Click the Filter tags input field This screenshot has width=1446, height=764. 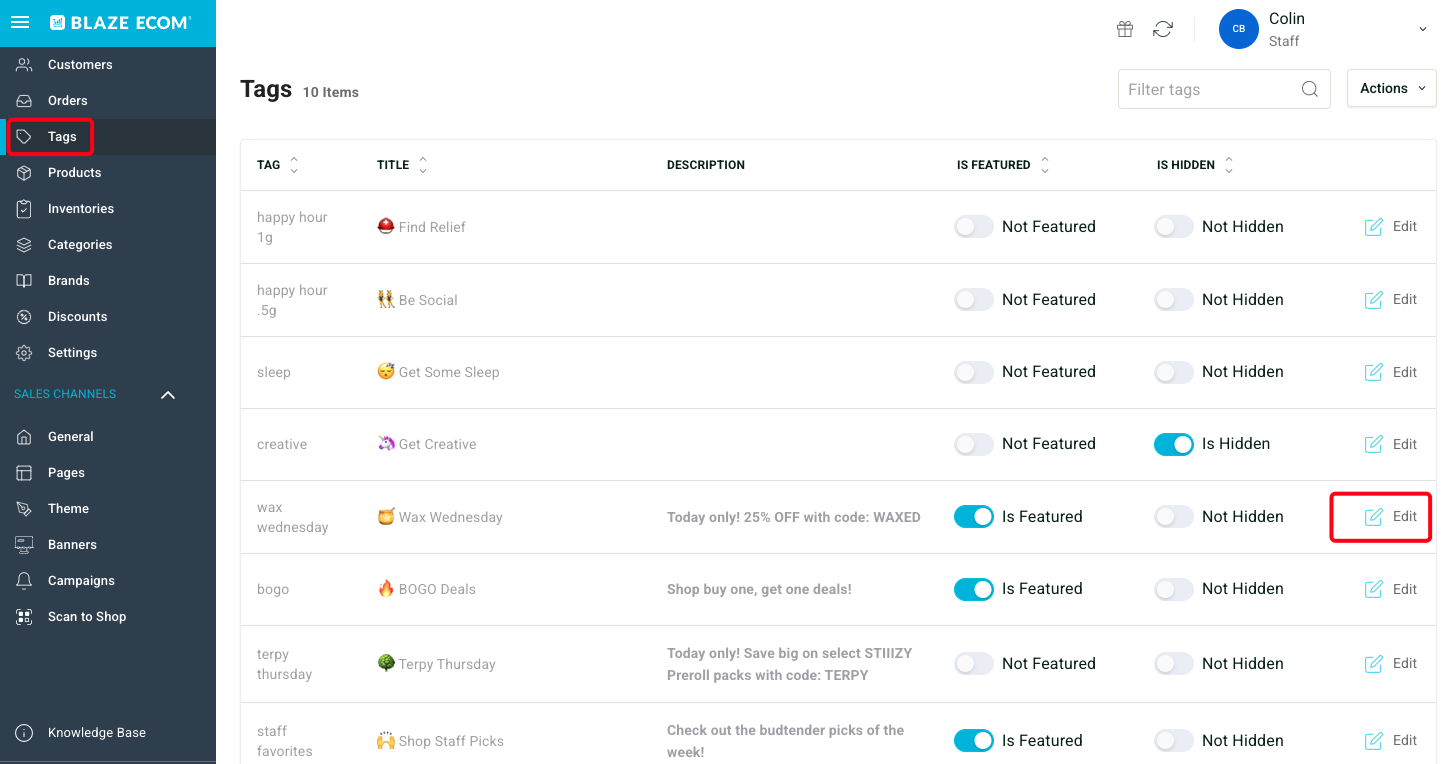(1210, 89)
